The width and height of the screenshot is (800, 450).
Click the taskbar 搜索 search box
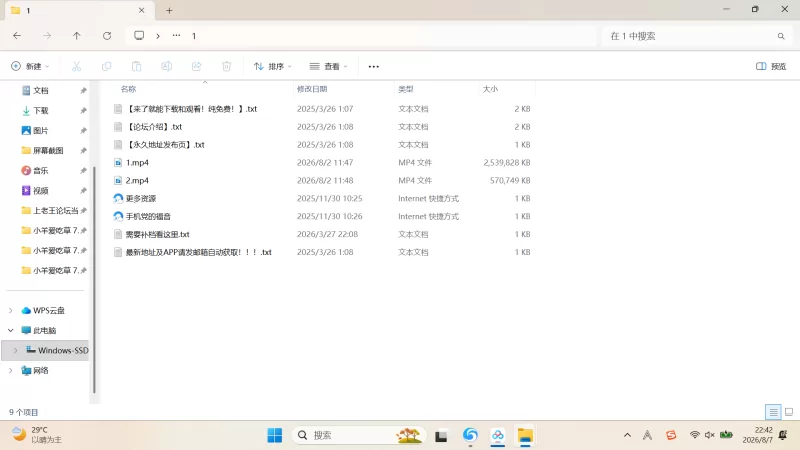coord(359,435)
